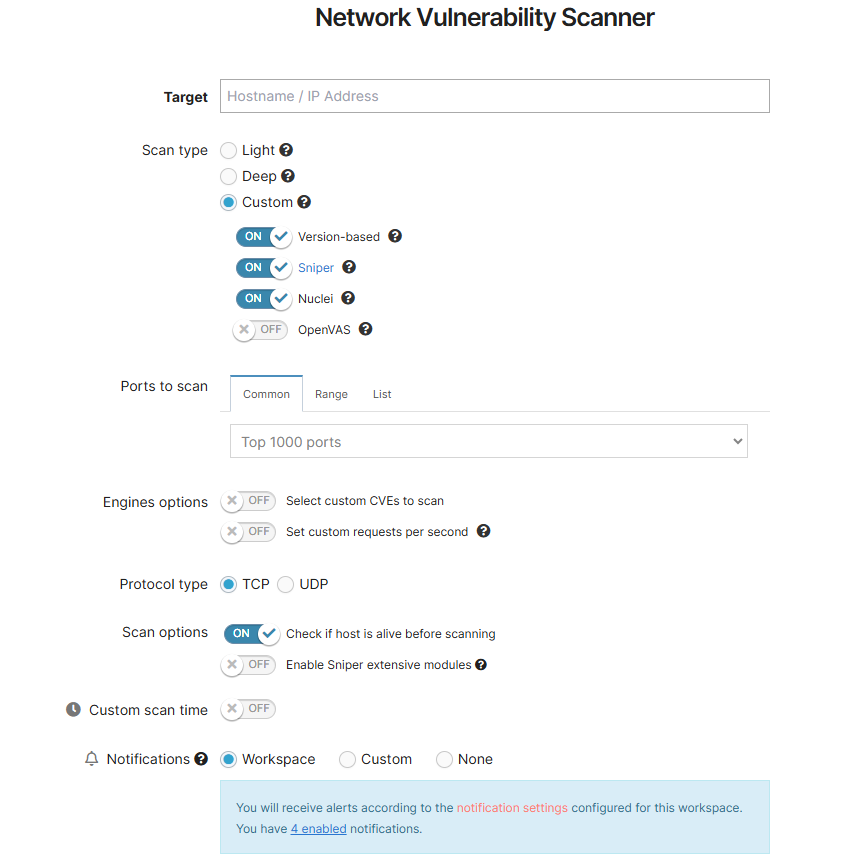Screen dimensions: 853x865
Task: Disable the check if host is alive toggle
Action: [251, 634]
